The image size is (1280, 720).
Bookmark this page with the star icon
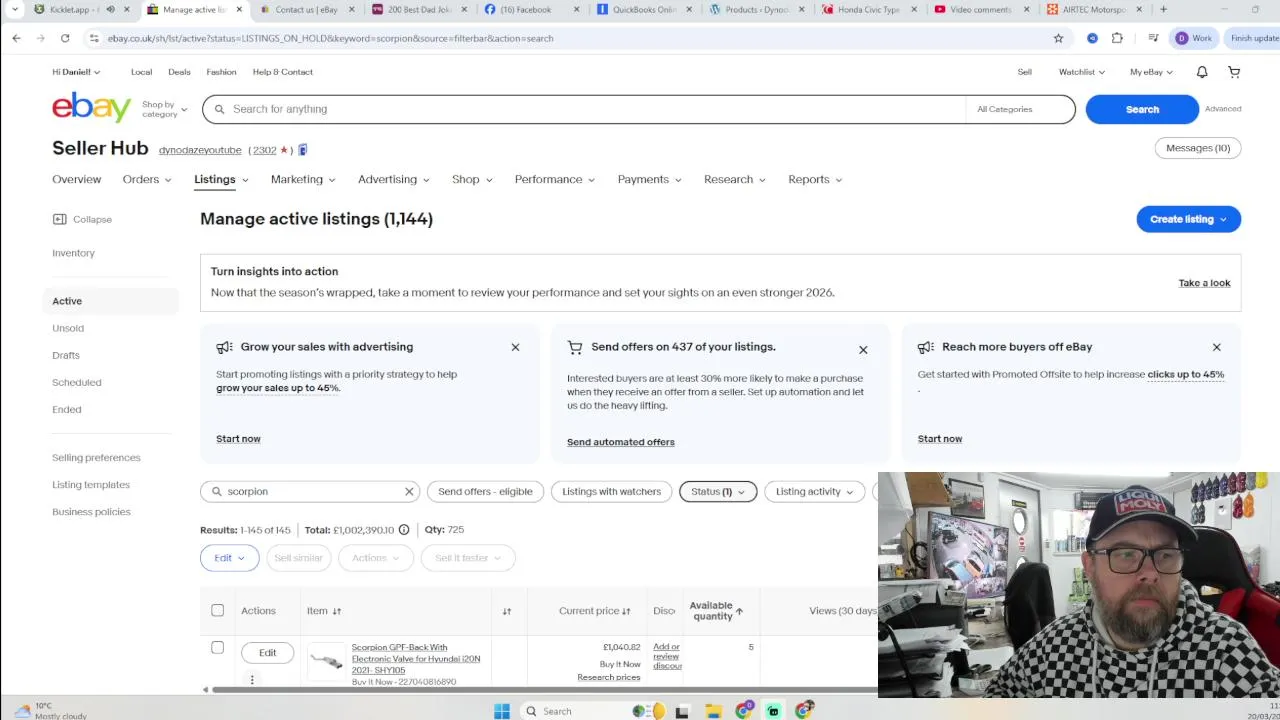[x=1058, y=38]
